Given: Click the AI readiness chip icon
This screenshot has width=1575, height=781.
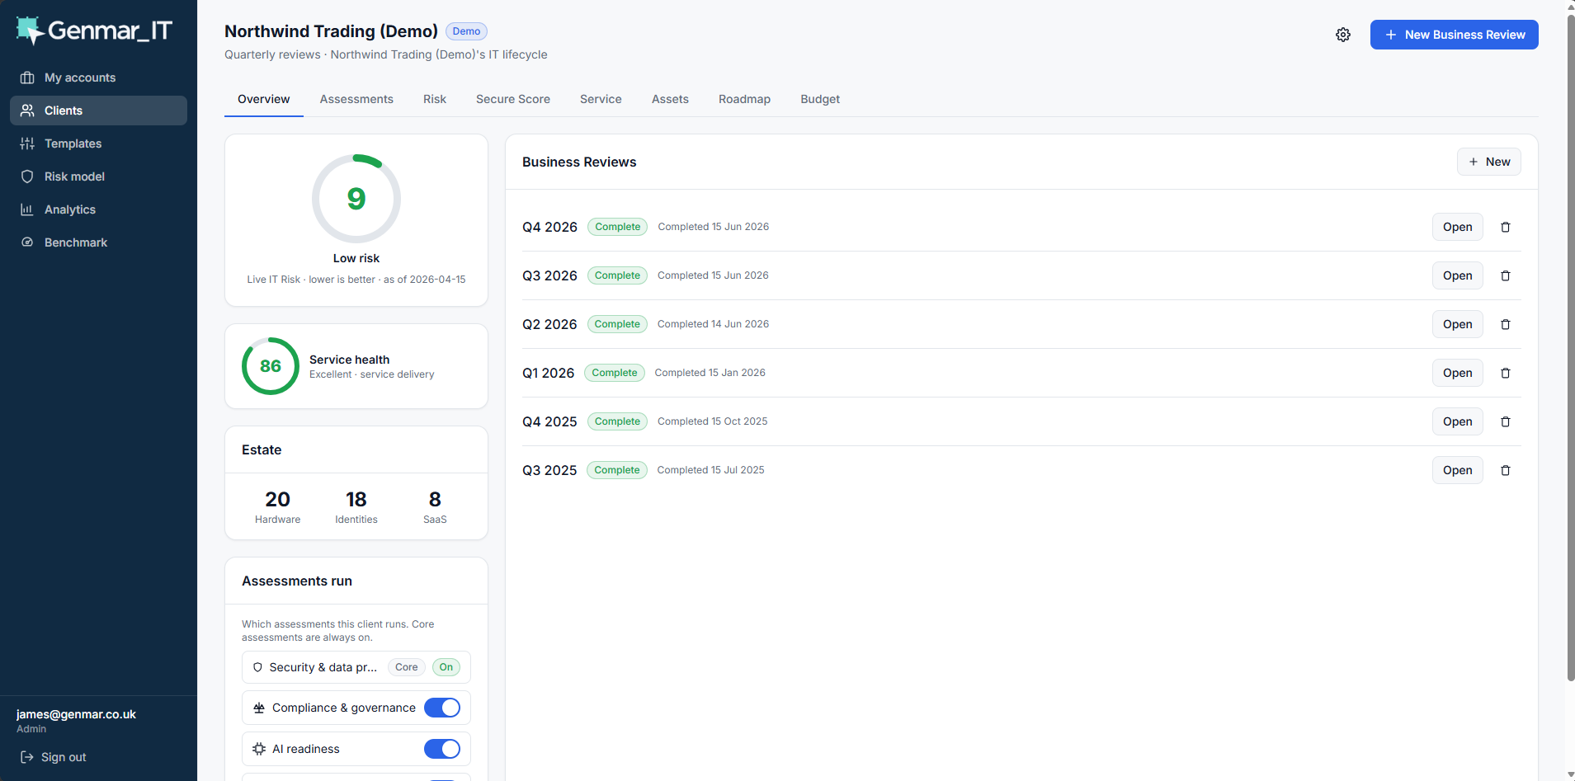Looking at the screenshot, I should click(x=259, y=749).
